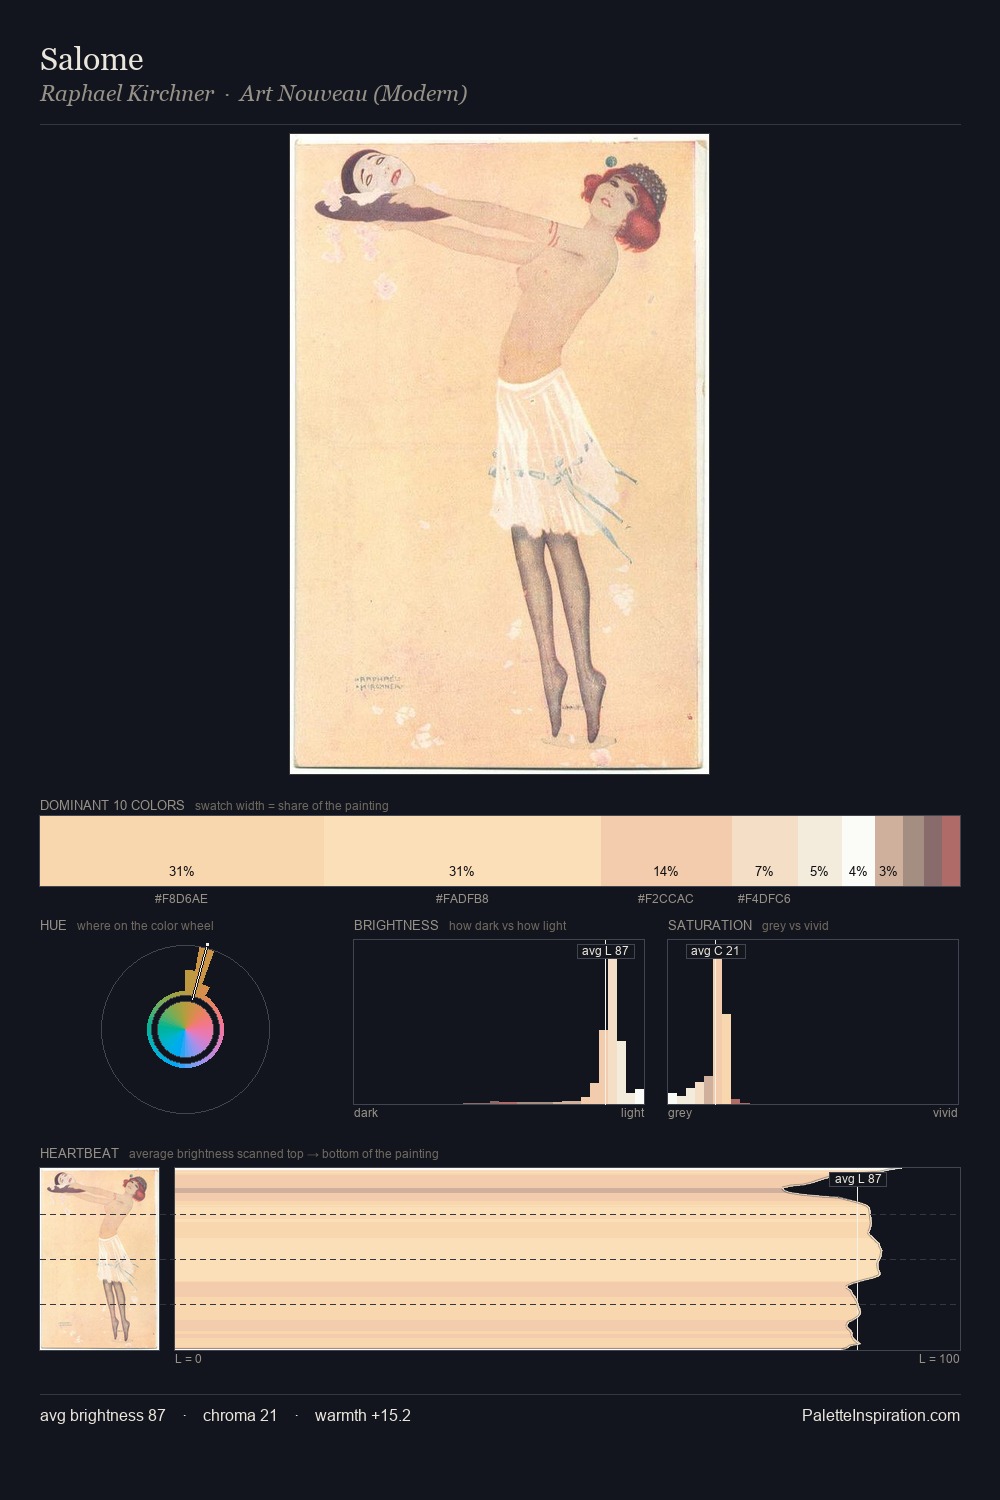Select the 3% tan swatch
1000x1500 pixels.
point(888,851)
